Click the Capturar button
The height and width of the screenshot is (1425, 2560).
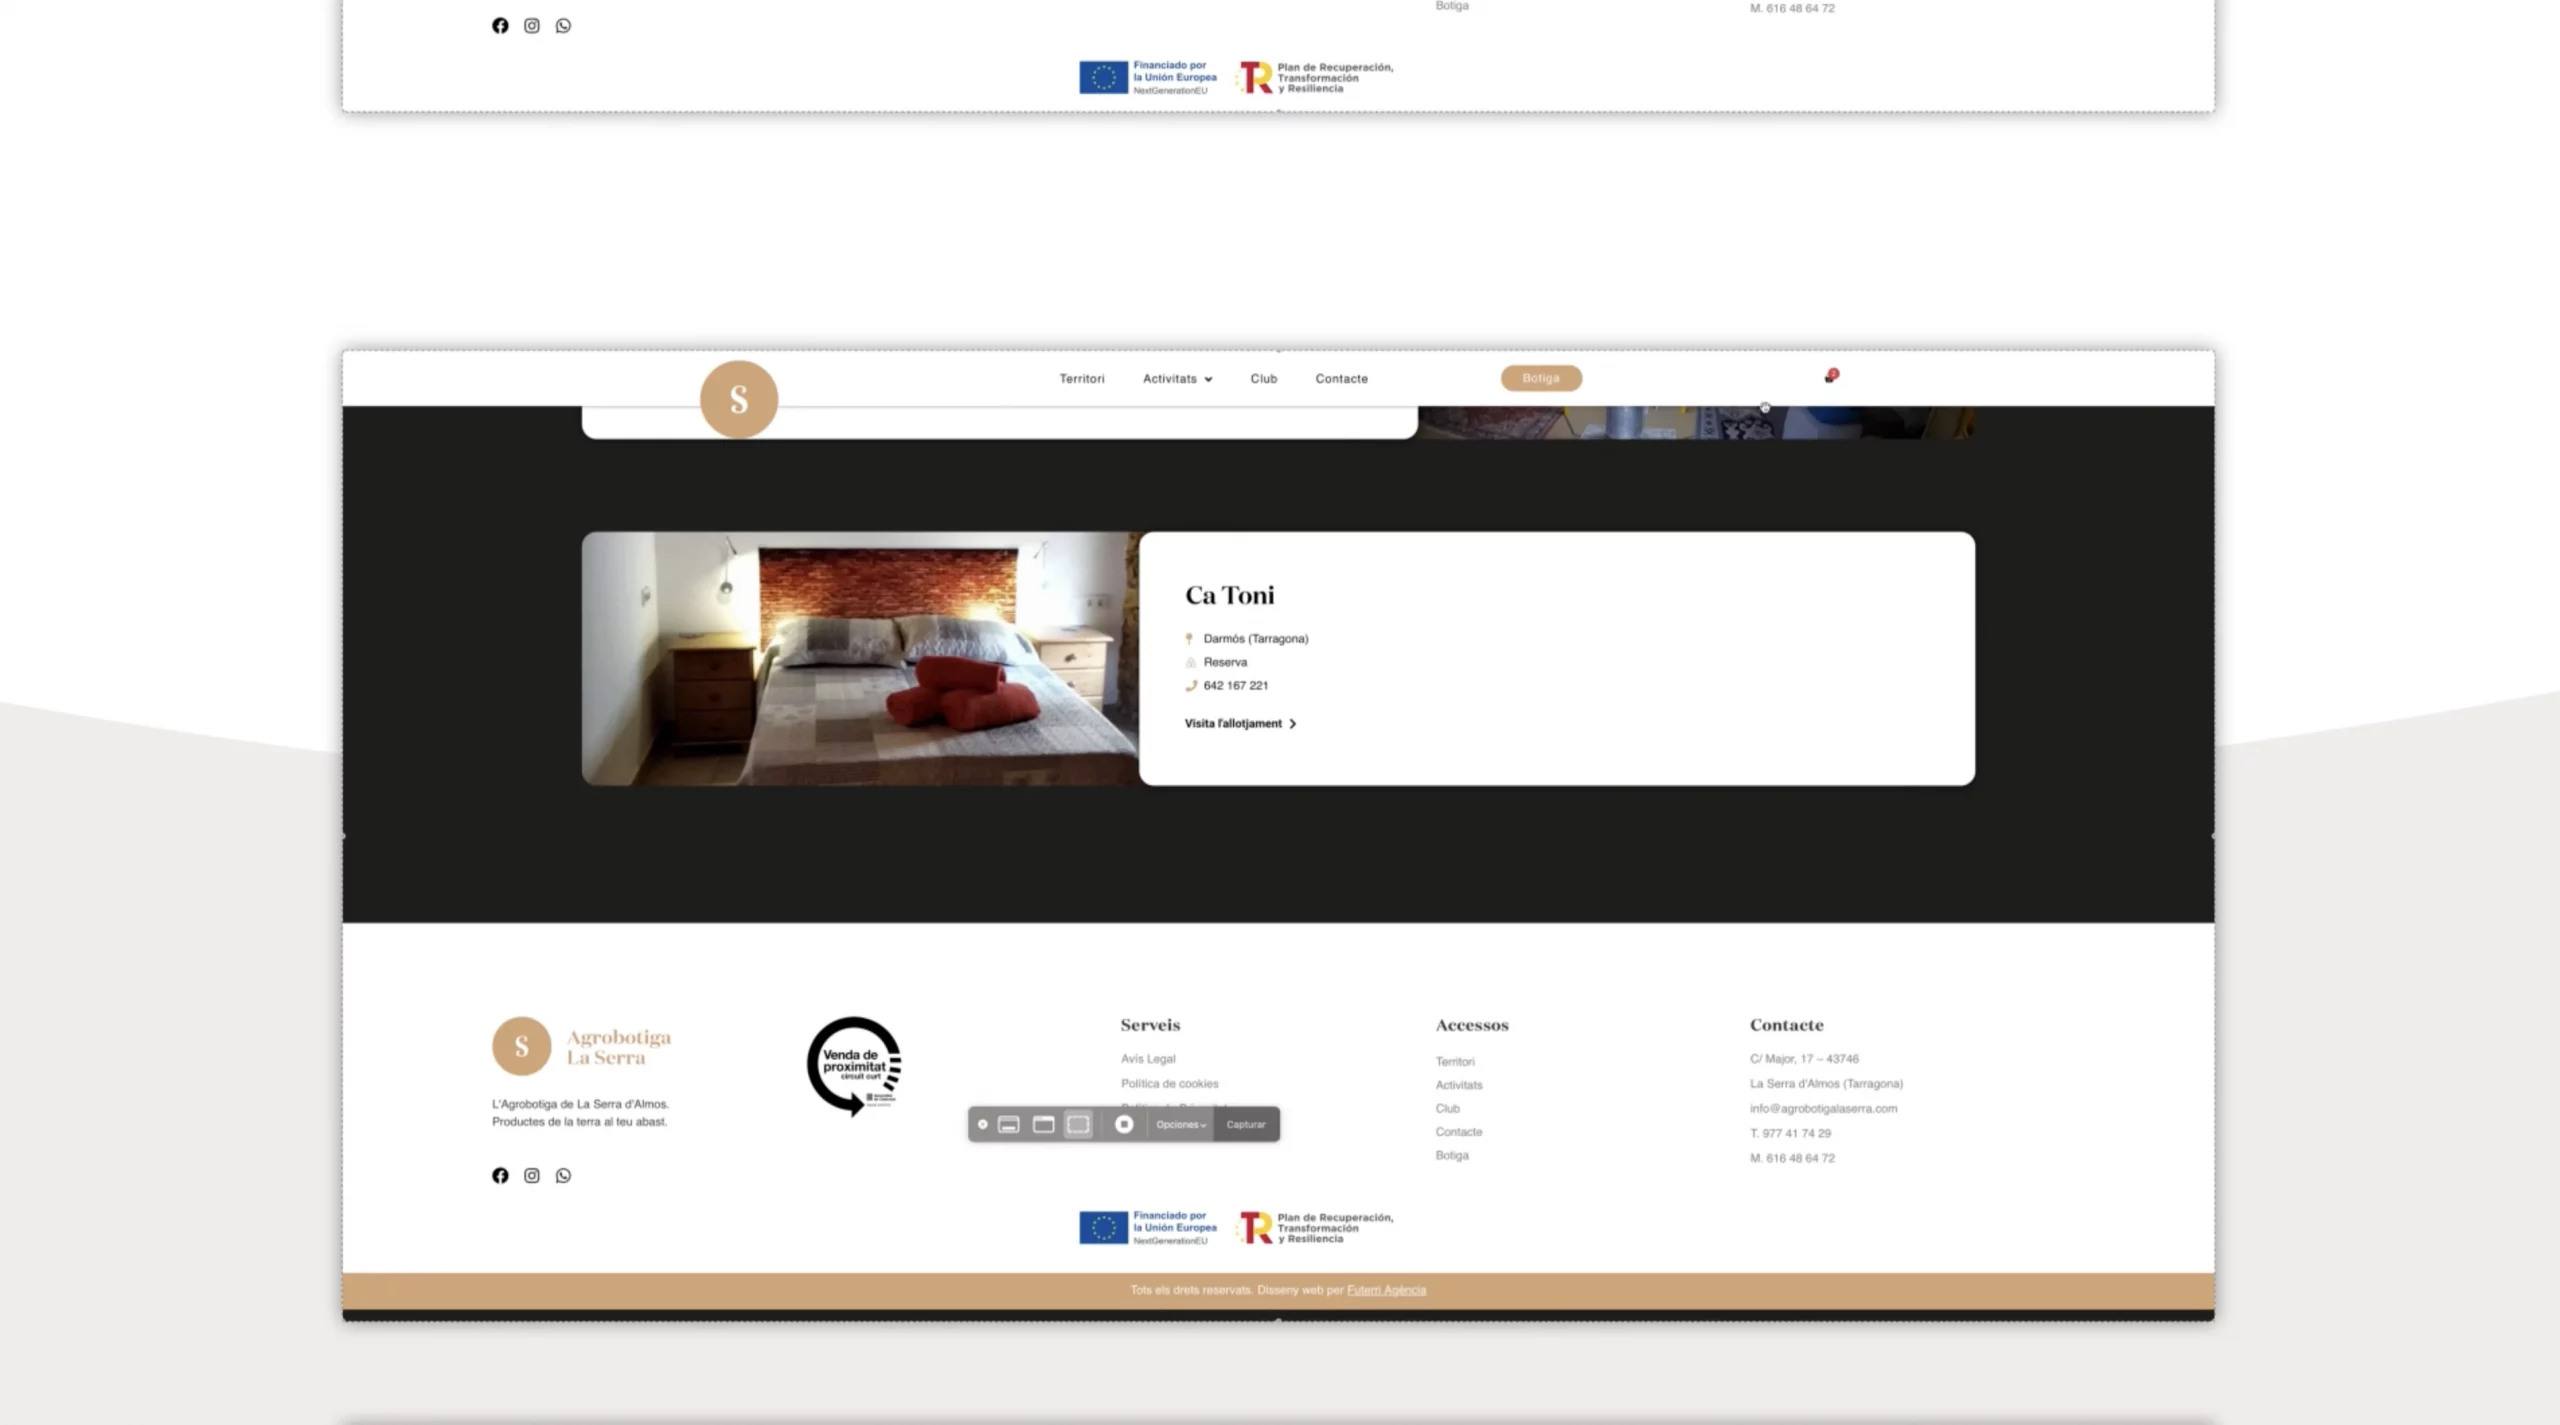tap(1246, 1124)
